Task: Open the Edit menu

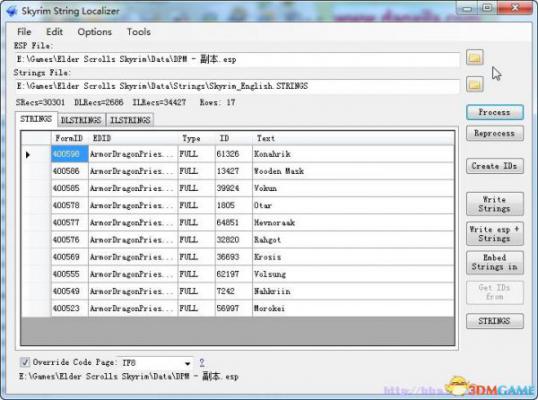Action: (54, 32)
